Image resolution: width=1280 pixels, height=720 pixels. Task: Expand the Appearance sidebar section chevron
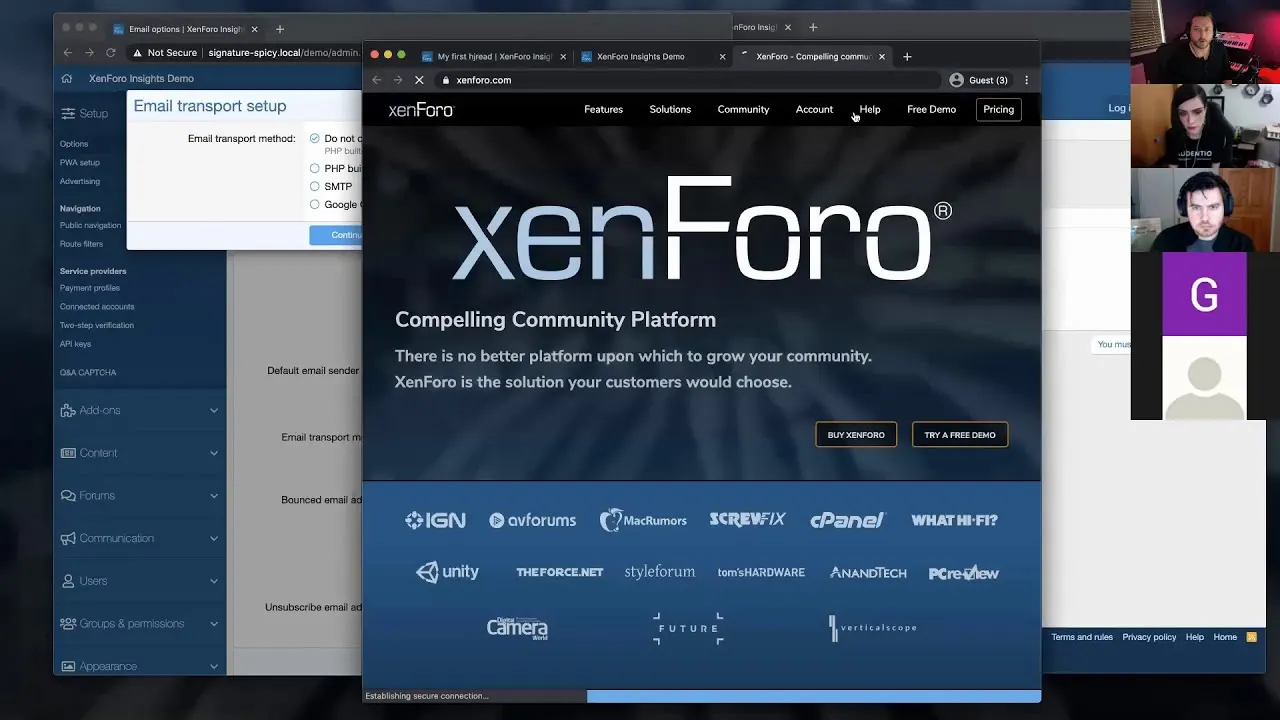pos(214,666)
